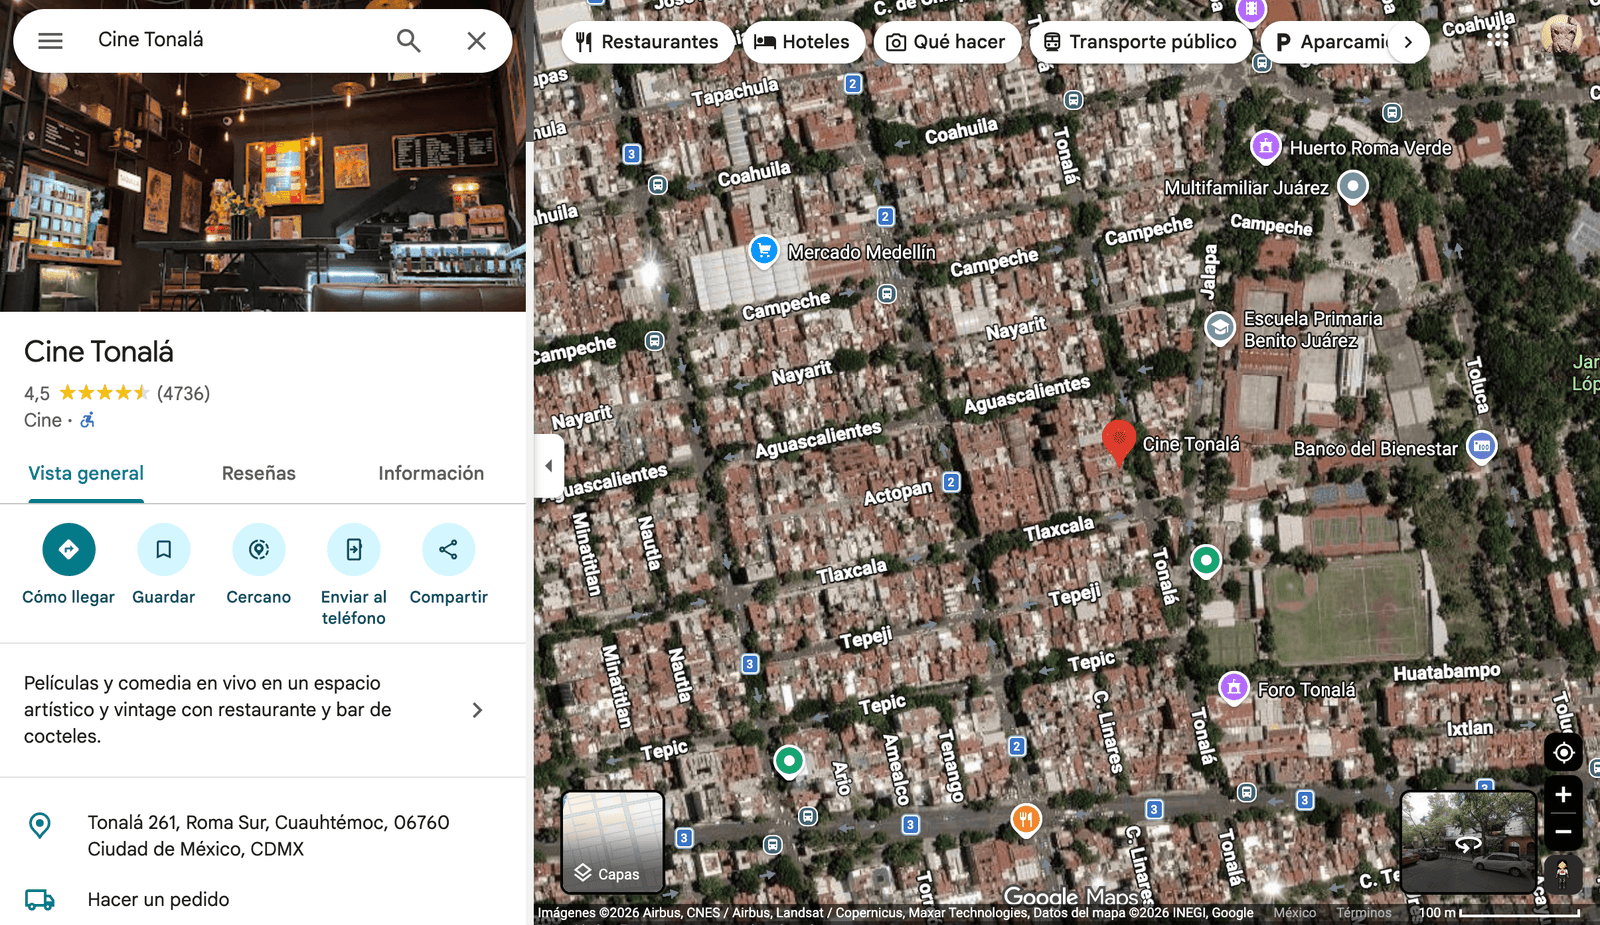Viewport: 1600px width, 925px height.
Task: Click the México footer link
Action: [x=1295, y=913]
